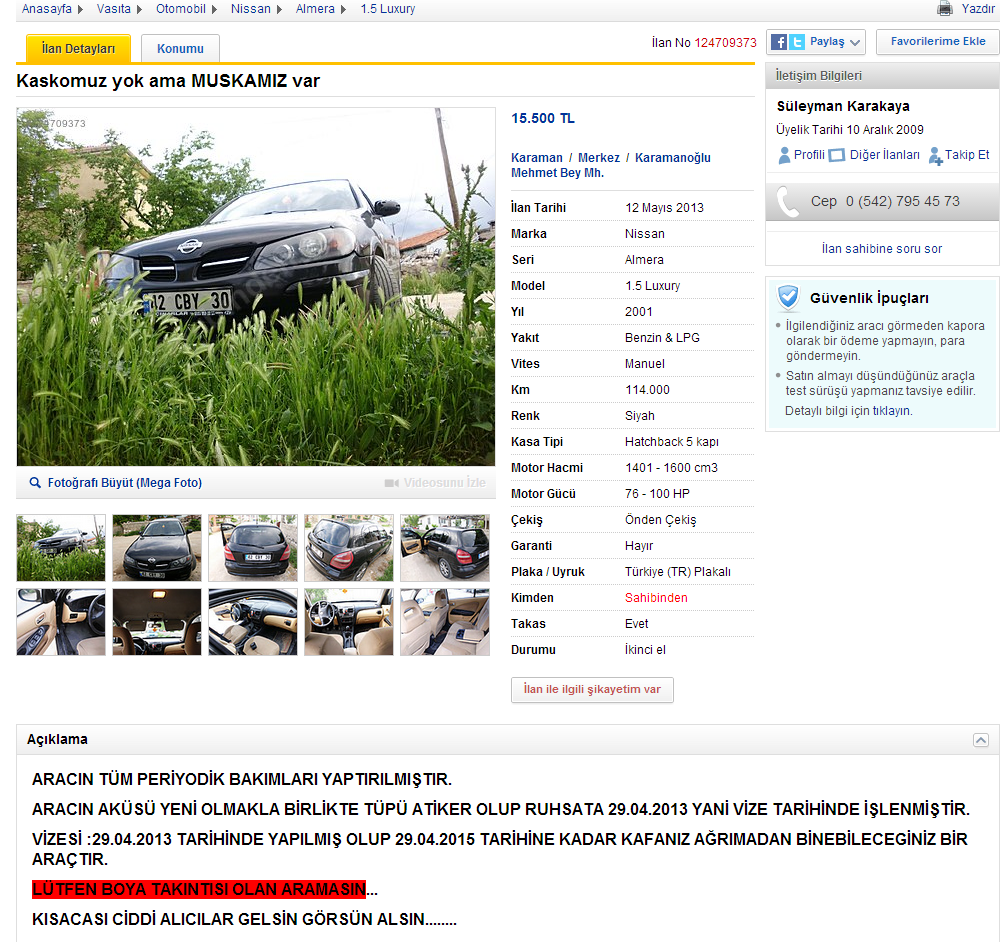Click the Km value 114.000
Screen dimensions: 1005x942
[x=647, y=390]
